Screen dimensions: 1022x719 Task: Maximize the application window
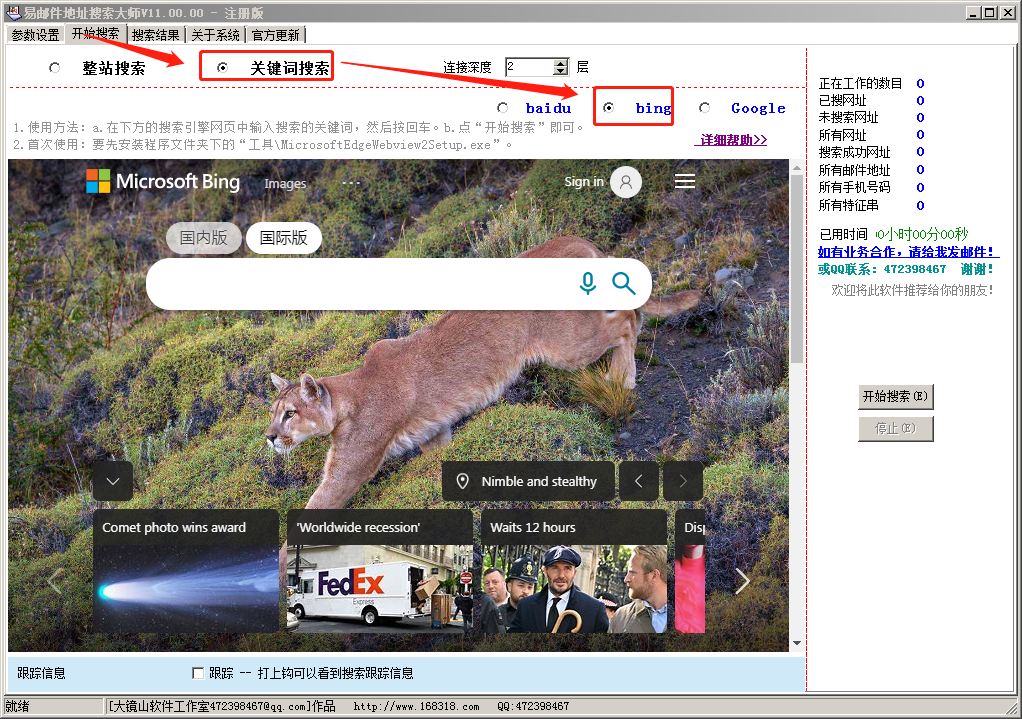click(x=989, y=12)
